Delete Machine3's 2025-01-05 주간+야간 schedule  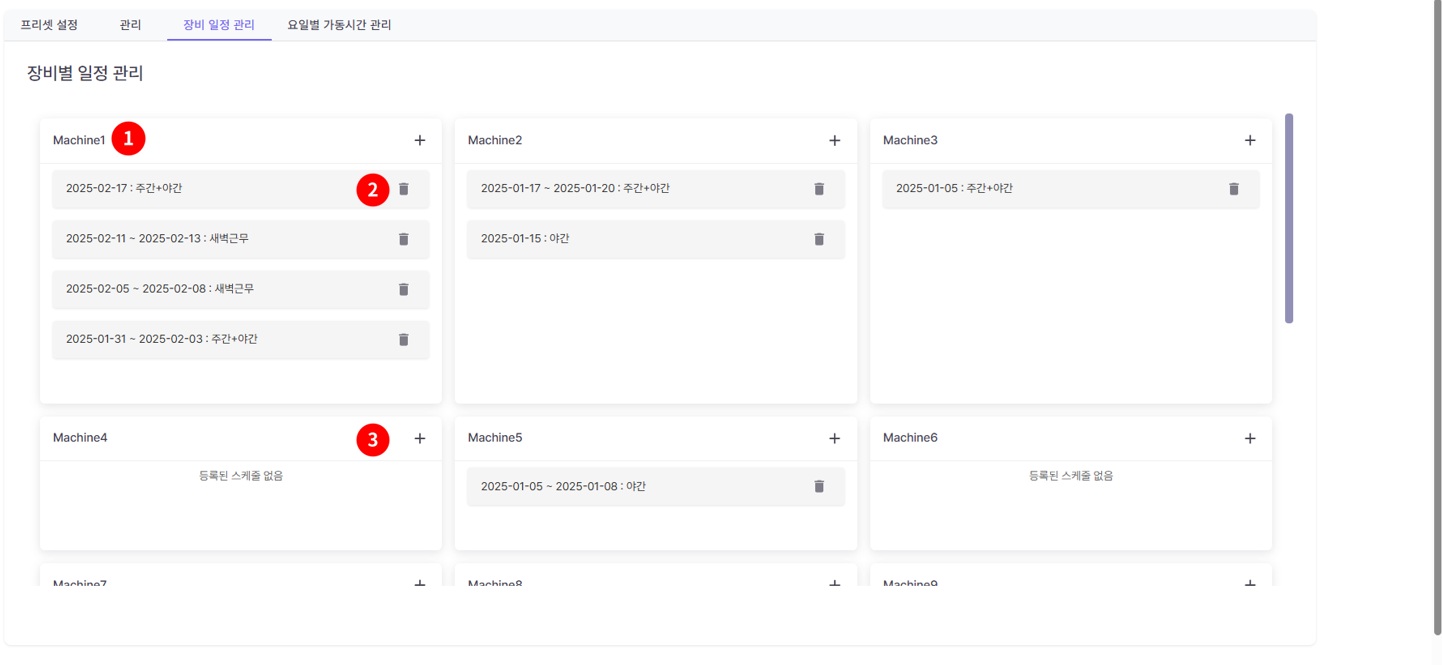tap(1234, 189)
